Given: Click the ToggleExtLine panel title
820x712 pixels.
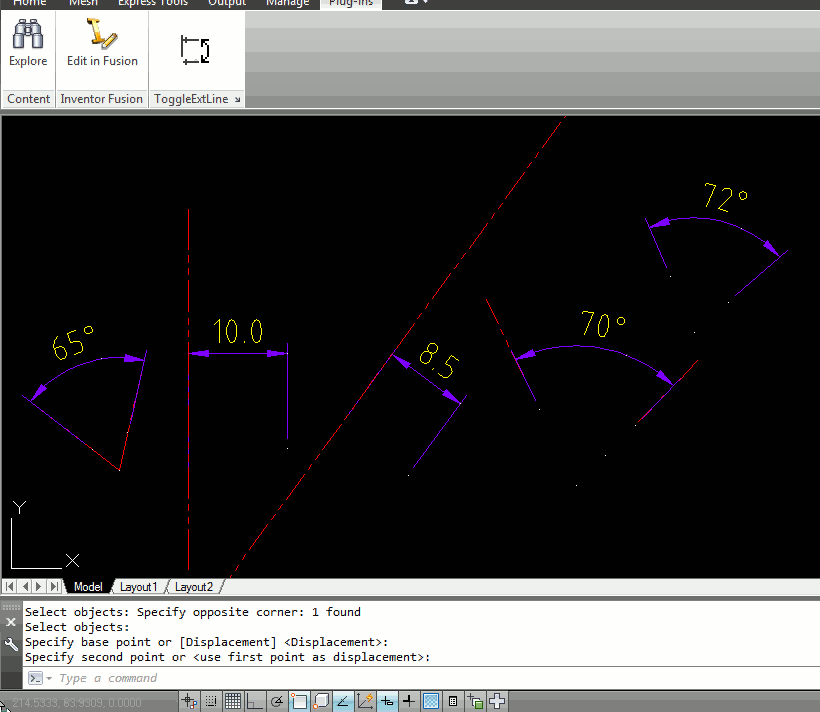Looking at the screenshot, I should point(191,99).
